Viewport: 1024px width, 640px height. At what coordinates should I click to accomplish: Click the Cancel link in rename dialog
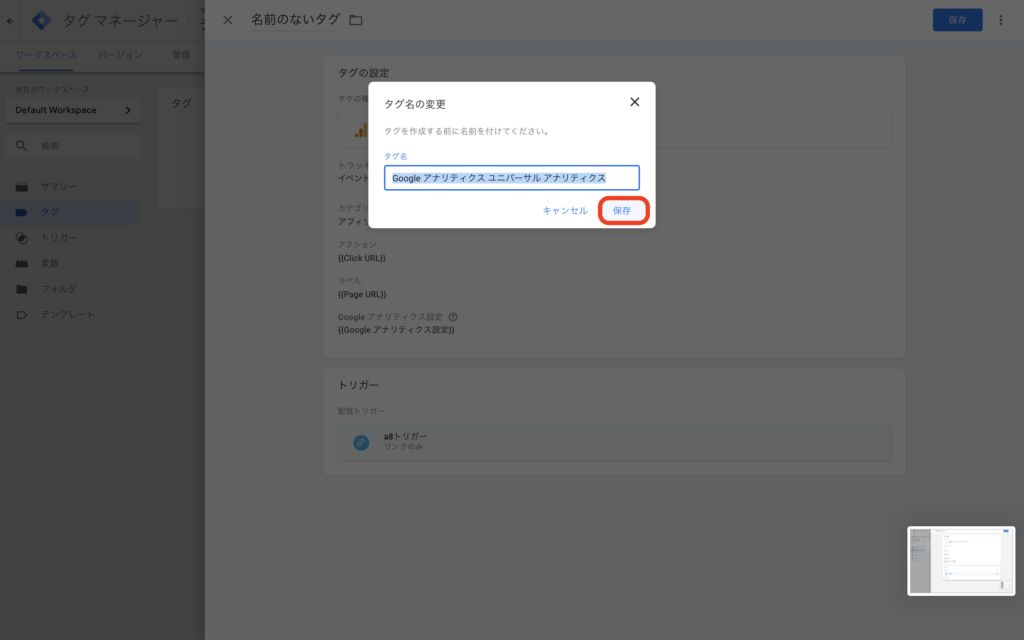click(565, 210)
